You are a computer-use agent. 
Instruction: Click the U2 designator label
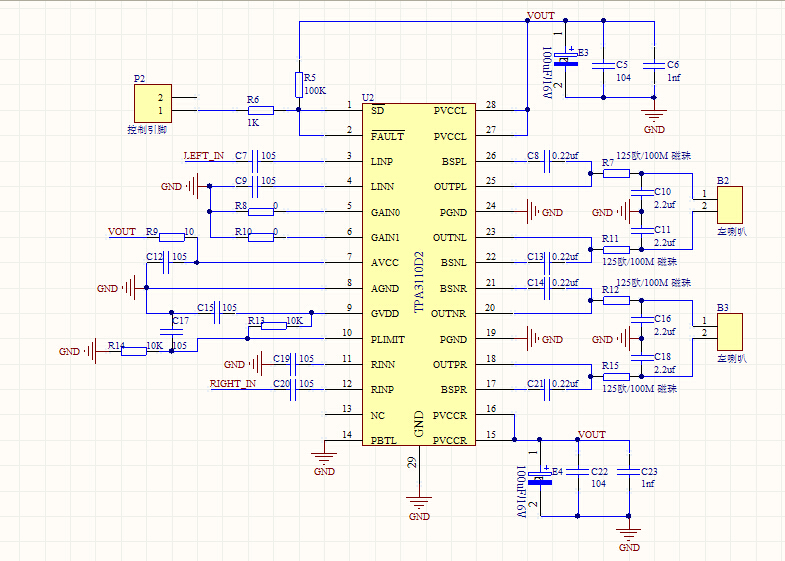(x=368, y=98)
